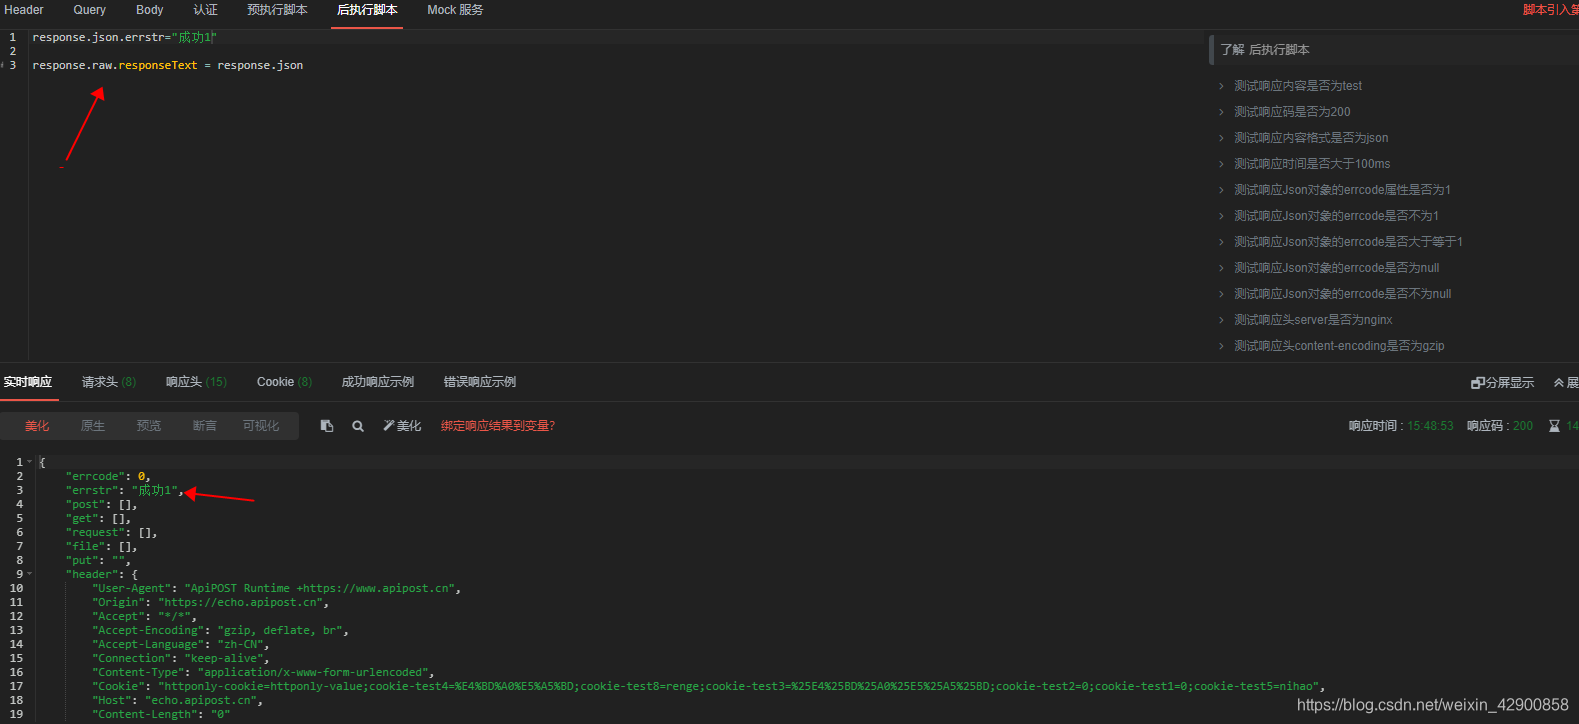
Task: Click the "Origin" line in response JSON
Action: coord(210,602)
